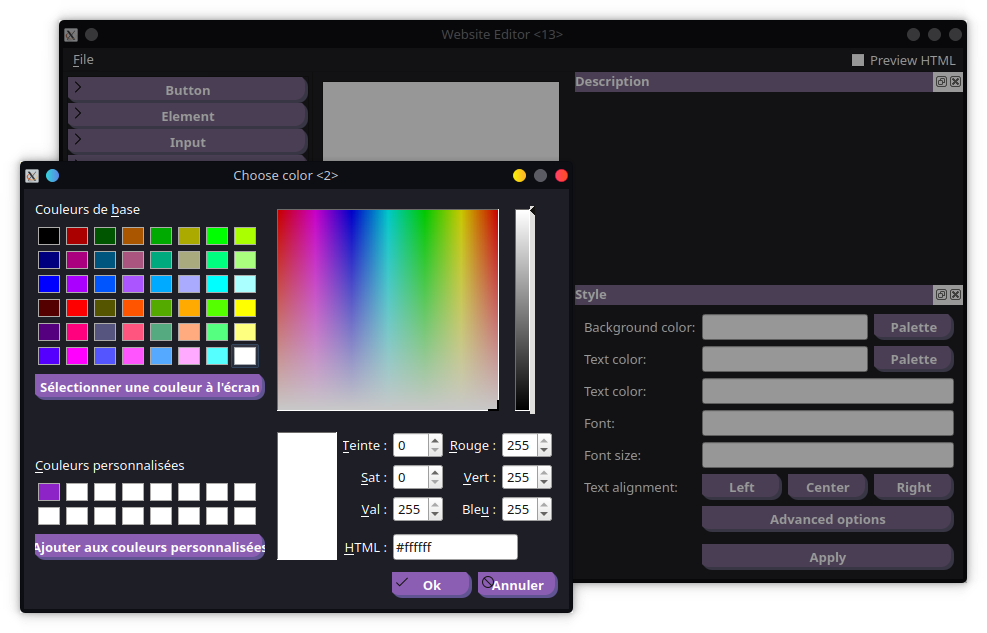The width and height of the screenshot is (987, 633).
Task: Click the blue dot in color dialog titlebar
Action: click(53, 176)
